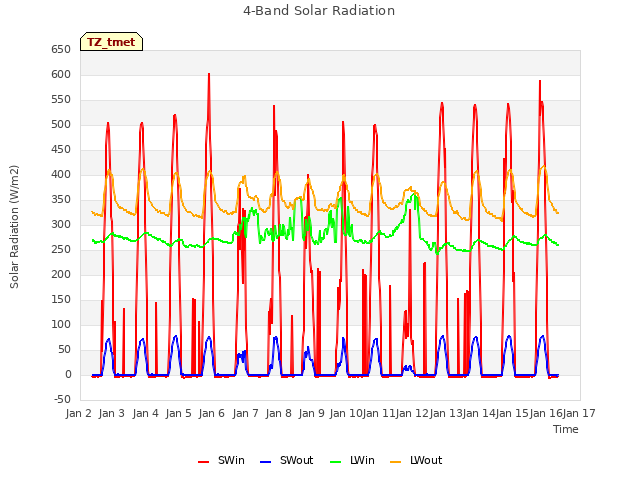
Task: Click the 400 y-axis value
Action: coord(61,175)
